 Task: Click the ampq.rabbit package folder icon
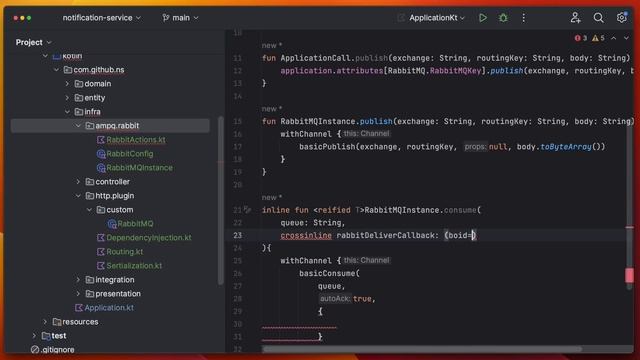90,126
